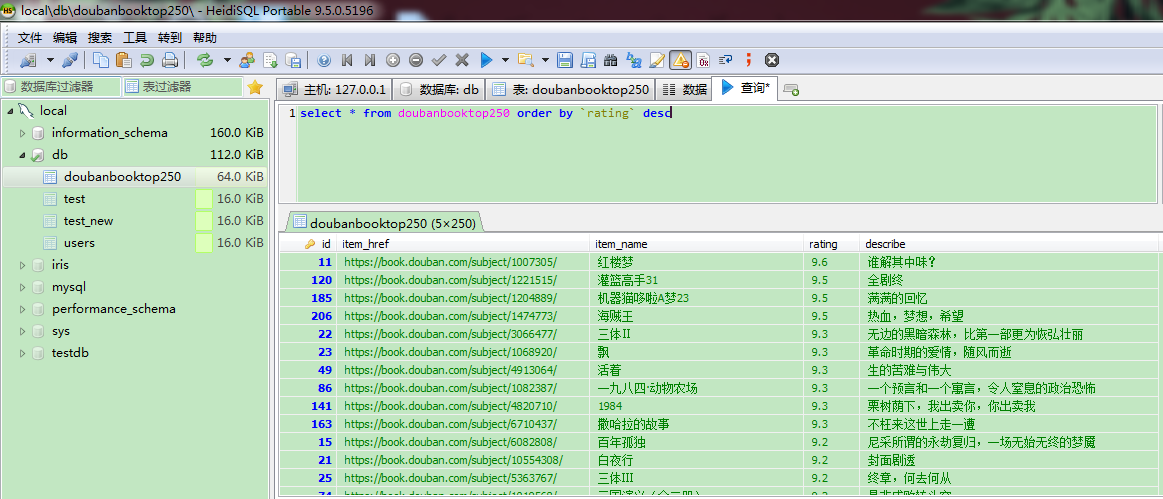Open the 转到 menu
1163x499 pixels.
pos(170,38)
